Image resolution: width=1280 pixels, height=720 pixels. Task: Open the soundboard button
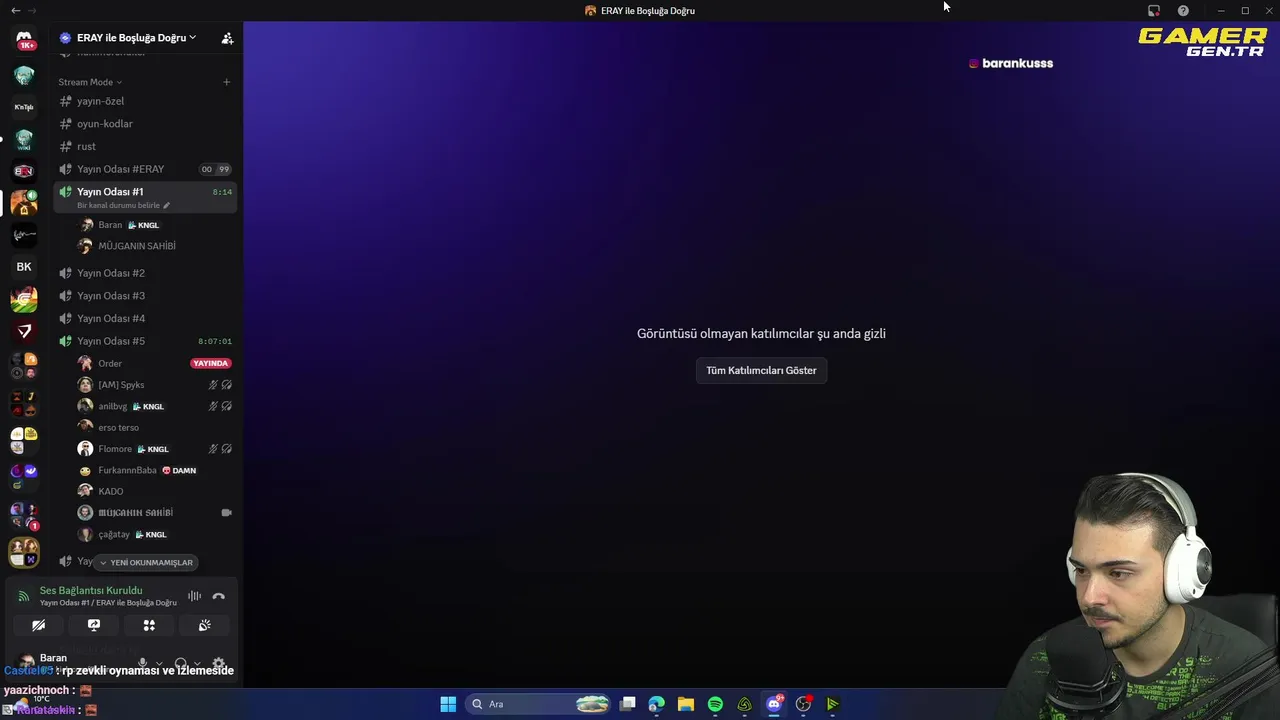click(x=205, y=625)
